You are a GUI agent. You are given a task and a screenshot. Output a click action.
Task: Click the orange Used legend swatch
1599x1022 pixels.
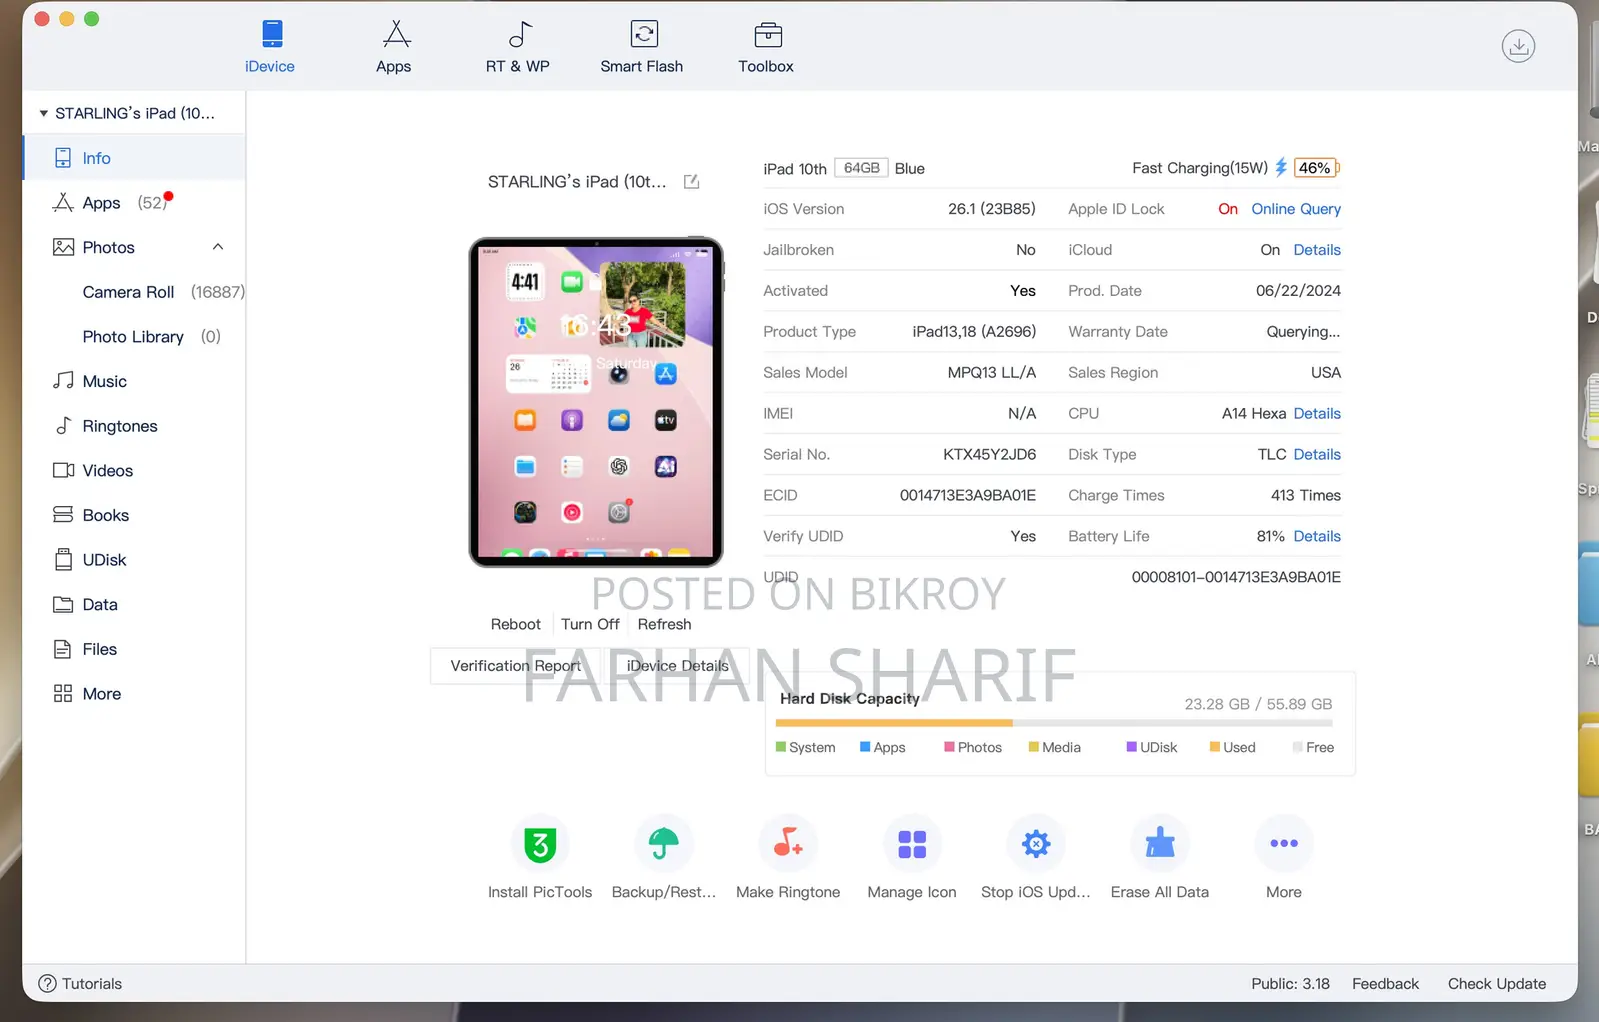[x=1215, y=747]
